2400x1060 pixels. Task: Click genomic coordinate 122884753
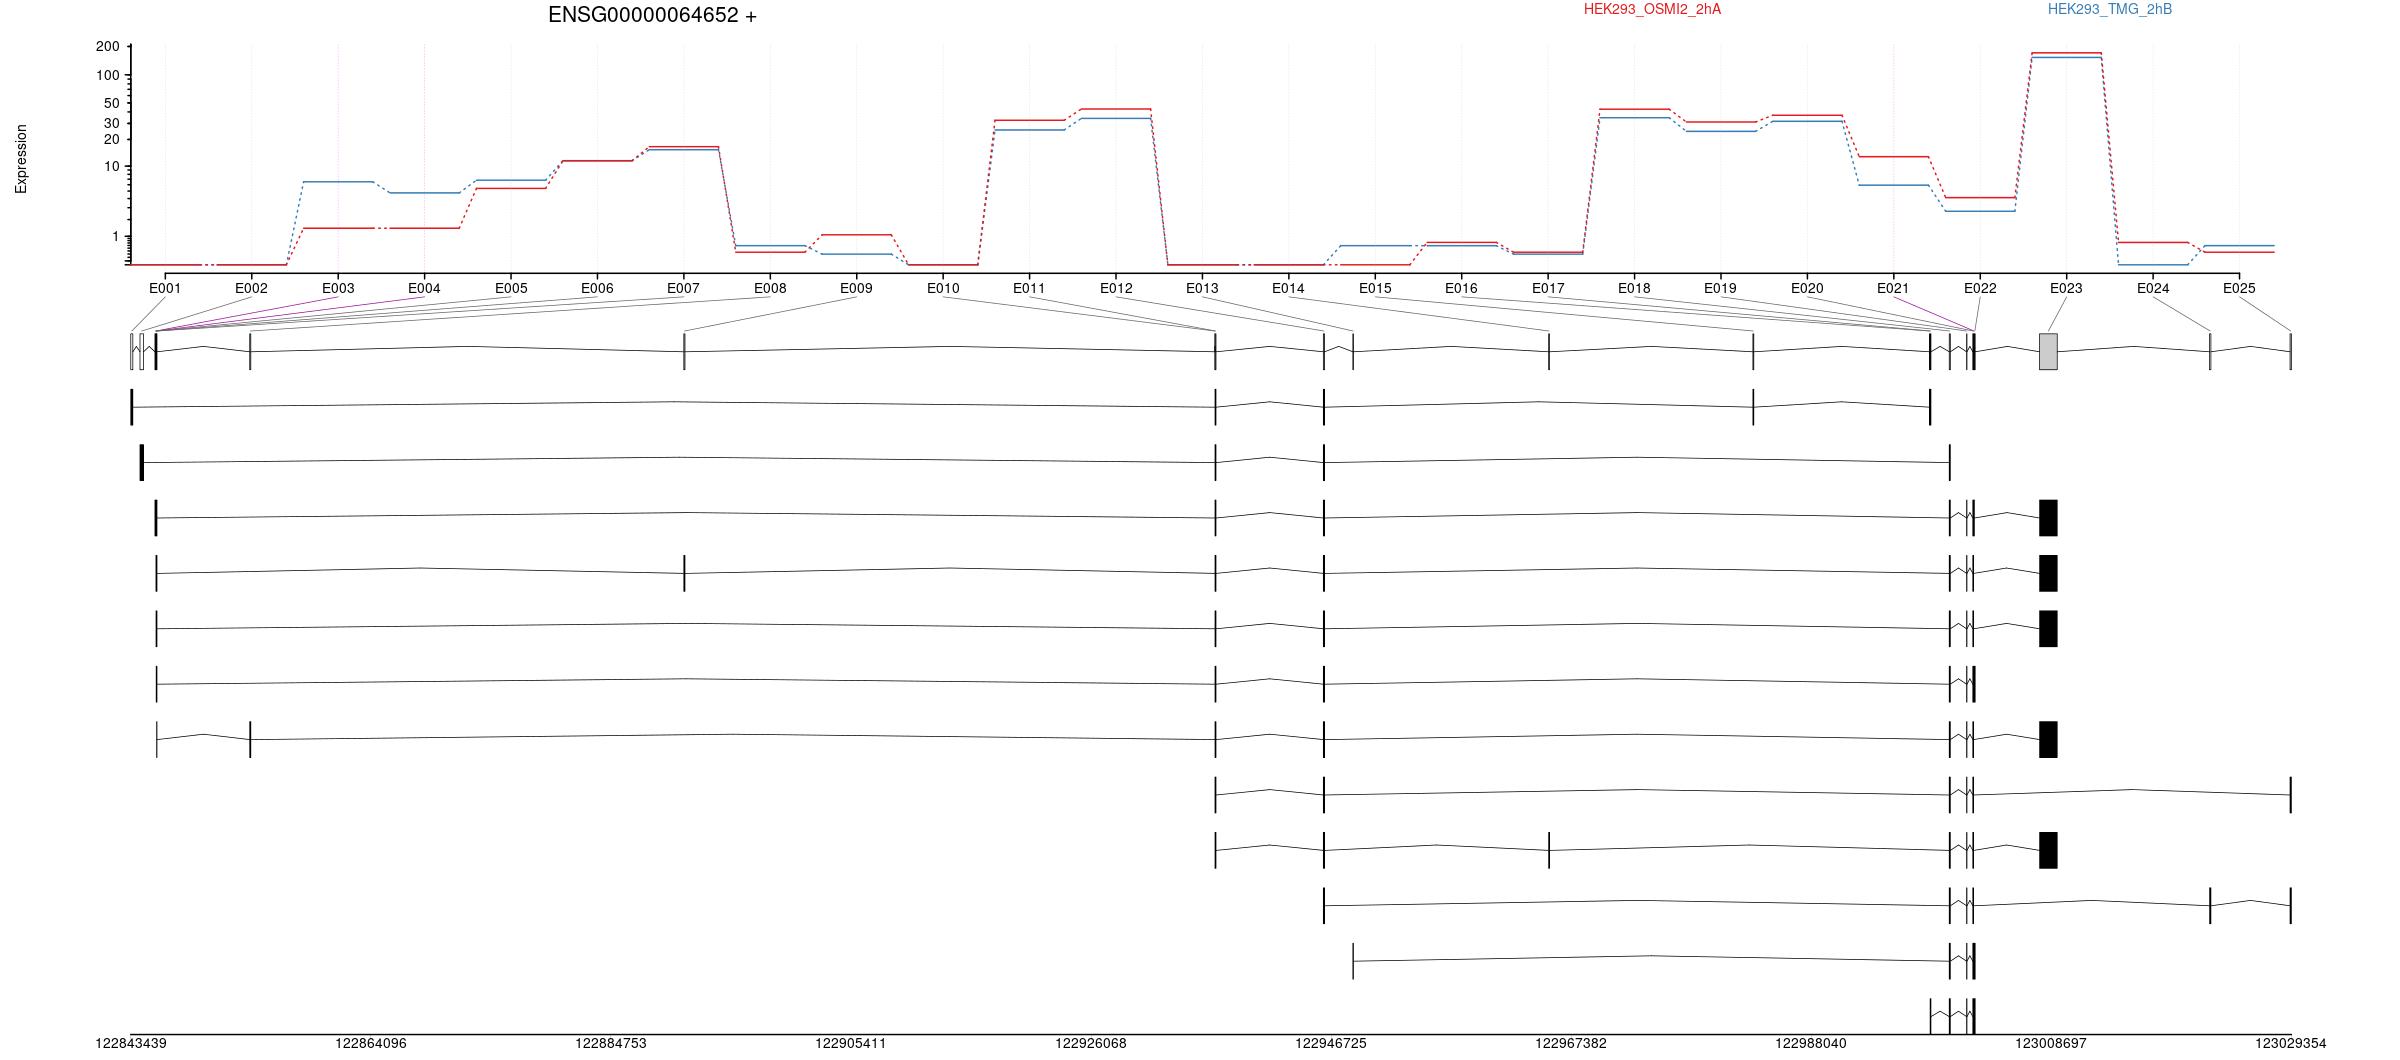coord(611,1043)
